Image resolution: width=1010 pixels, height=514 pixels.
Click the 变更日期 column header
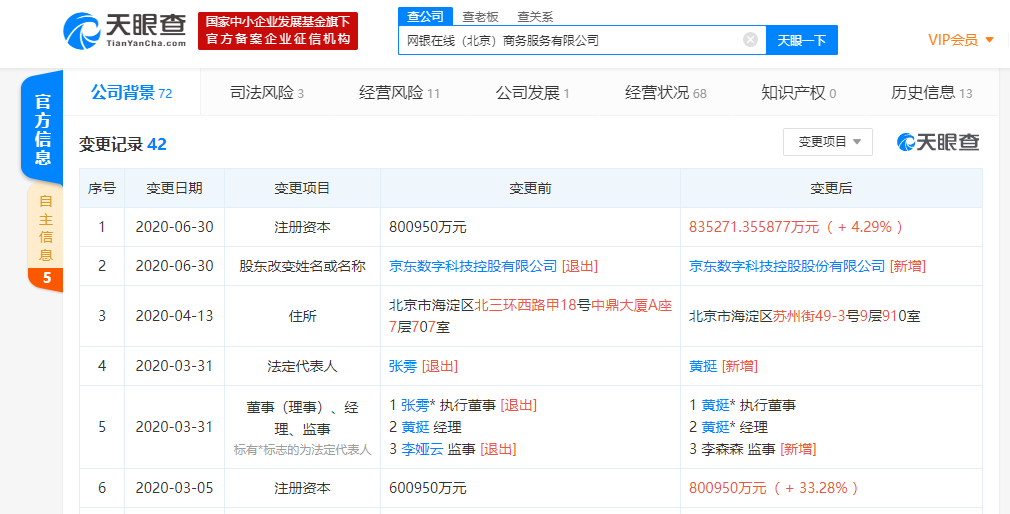point(175,188)
